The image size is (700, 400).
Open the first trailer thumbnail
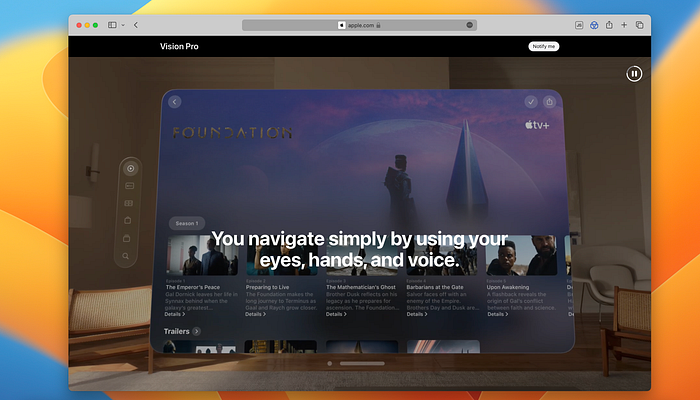(x=200, y=347)
